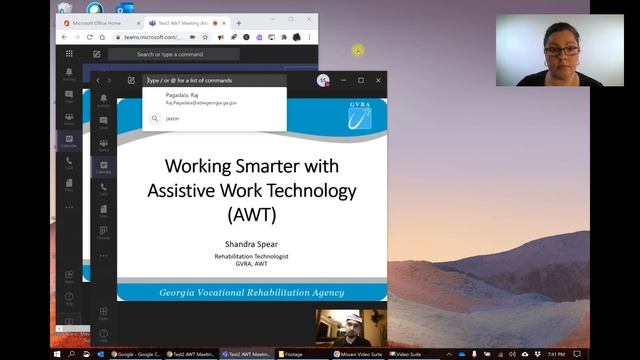Click participant video thumbnail in Teams meeting
Screen dimensions: 640x360
coord(351,328)
